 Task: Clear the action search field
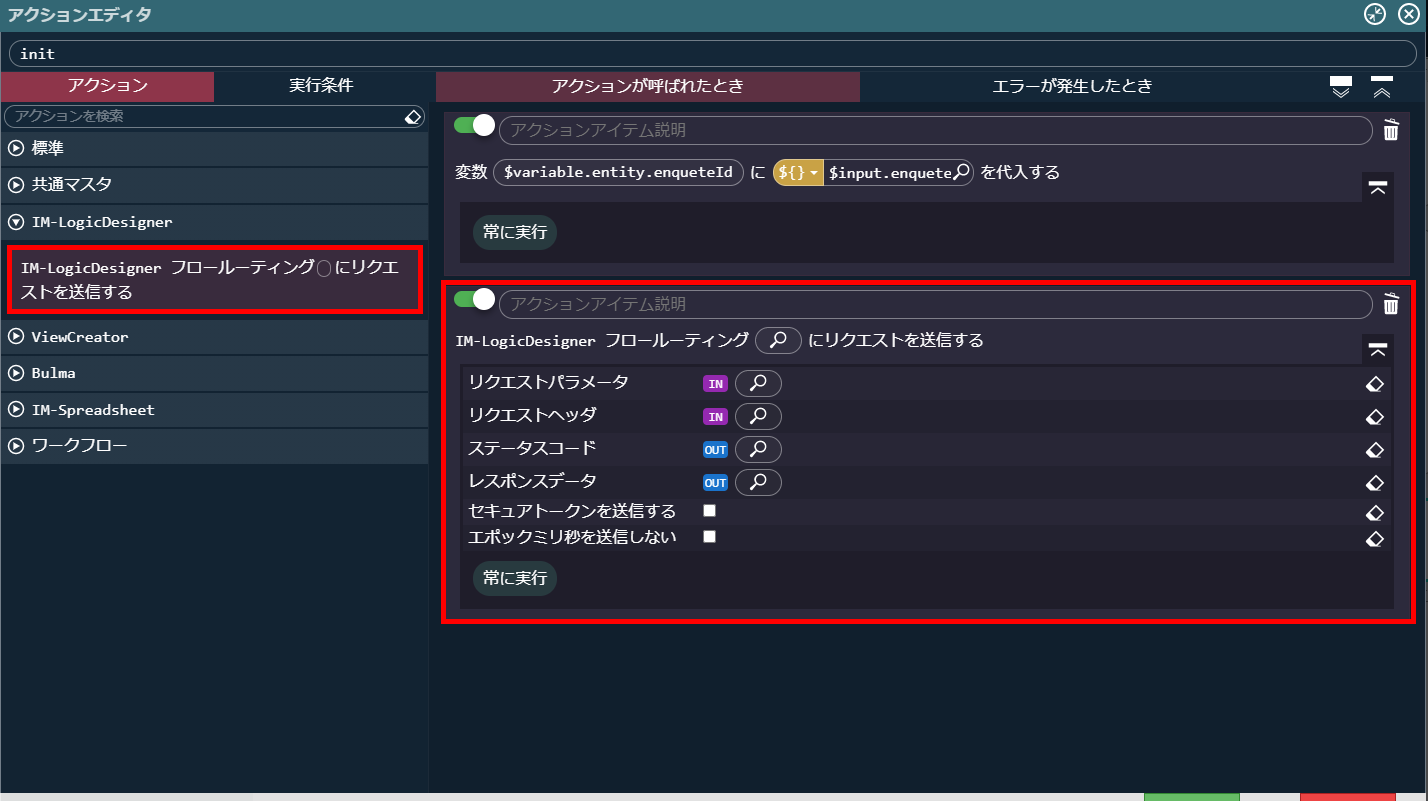tap(413, 117)
